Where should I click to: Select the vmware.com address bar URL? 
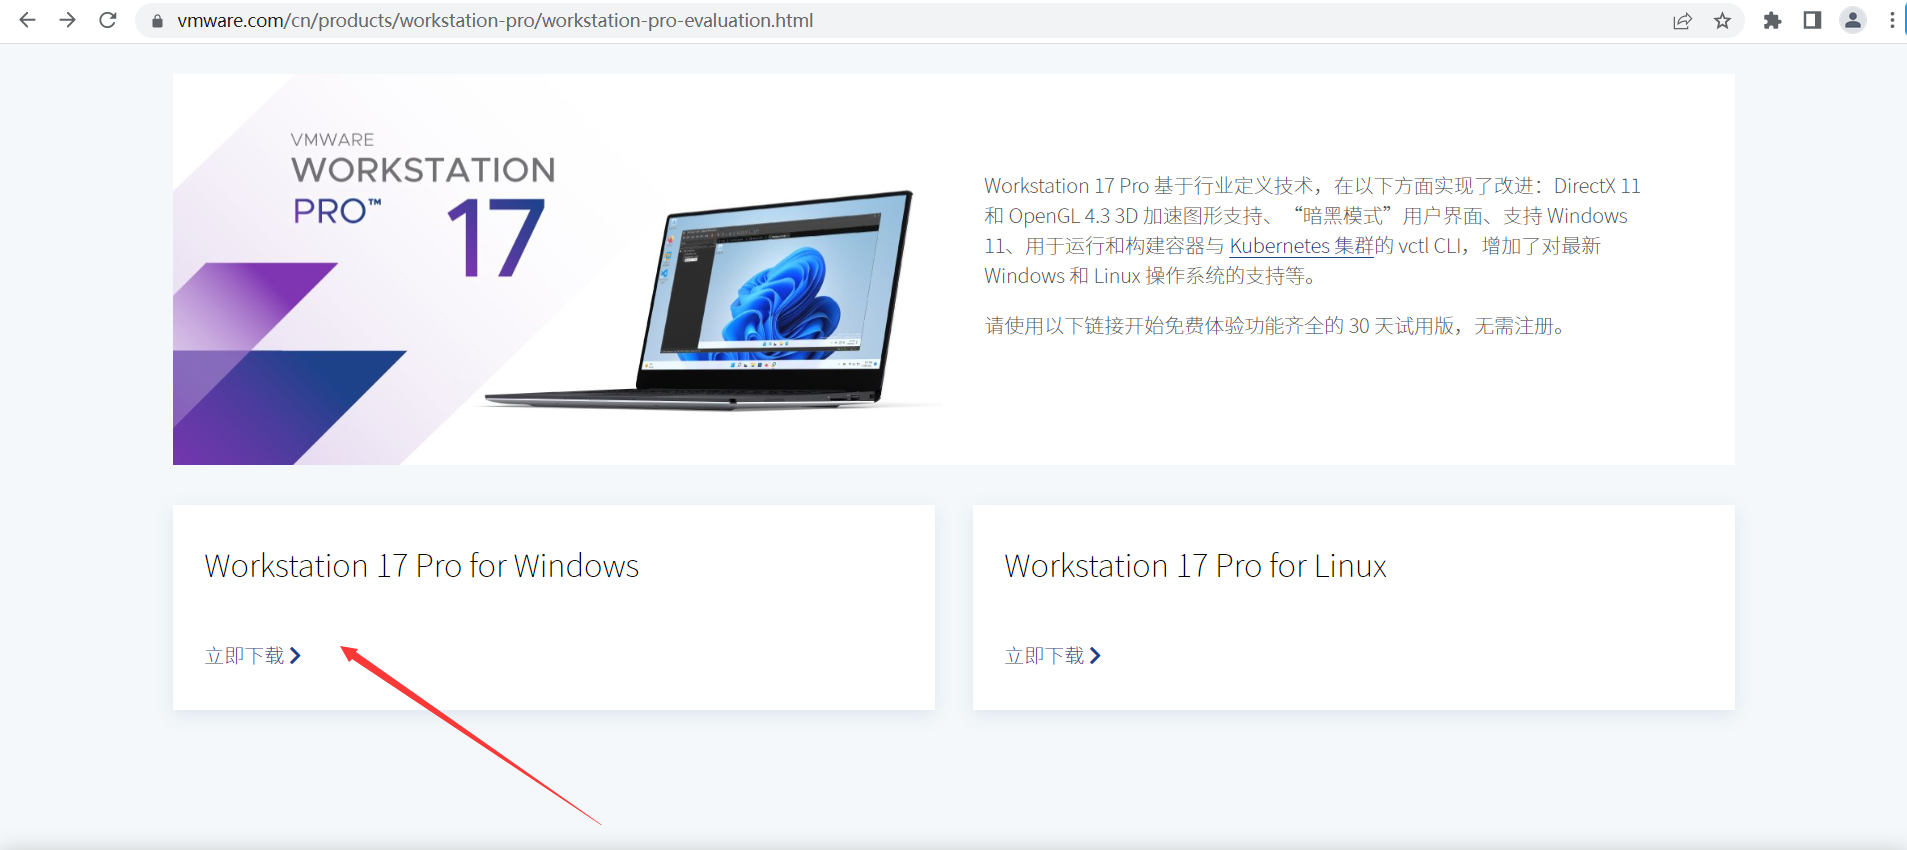coord(495,20)
